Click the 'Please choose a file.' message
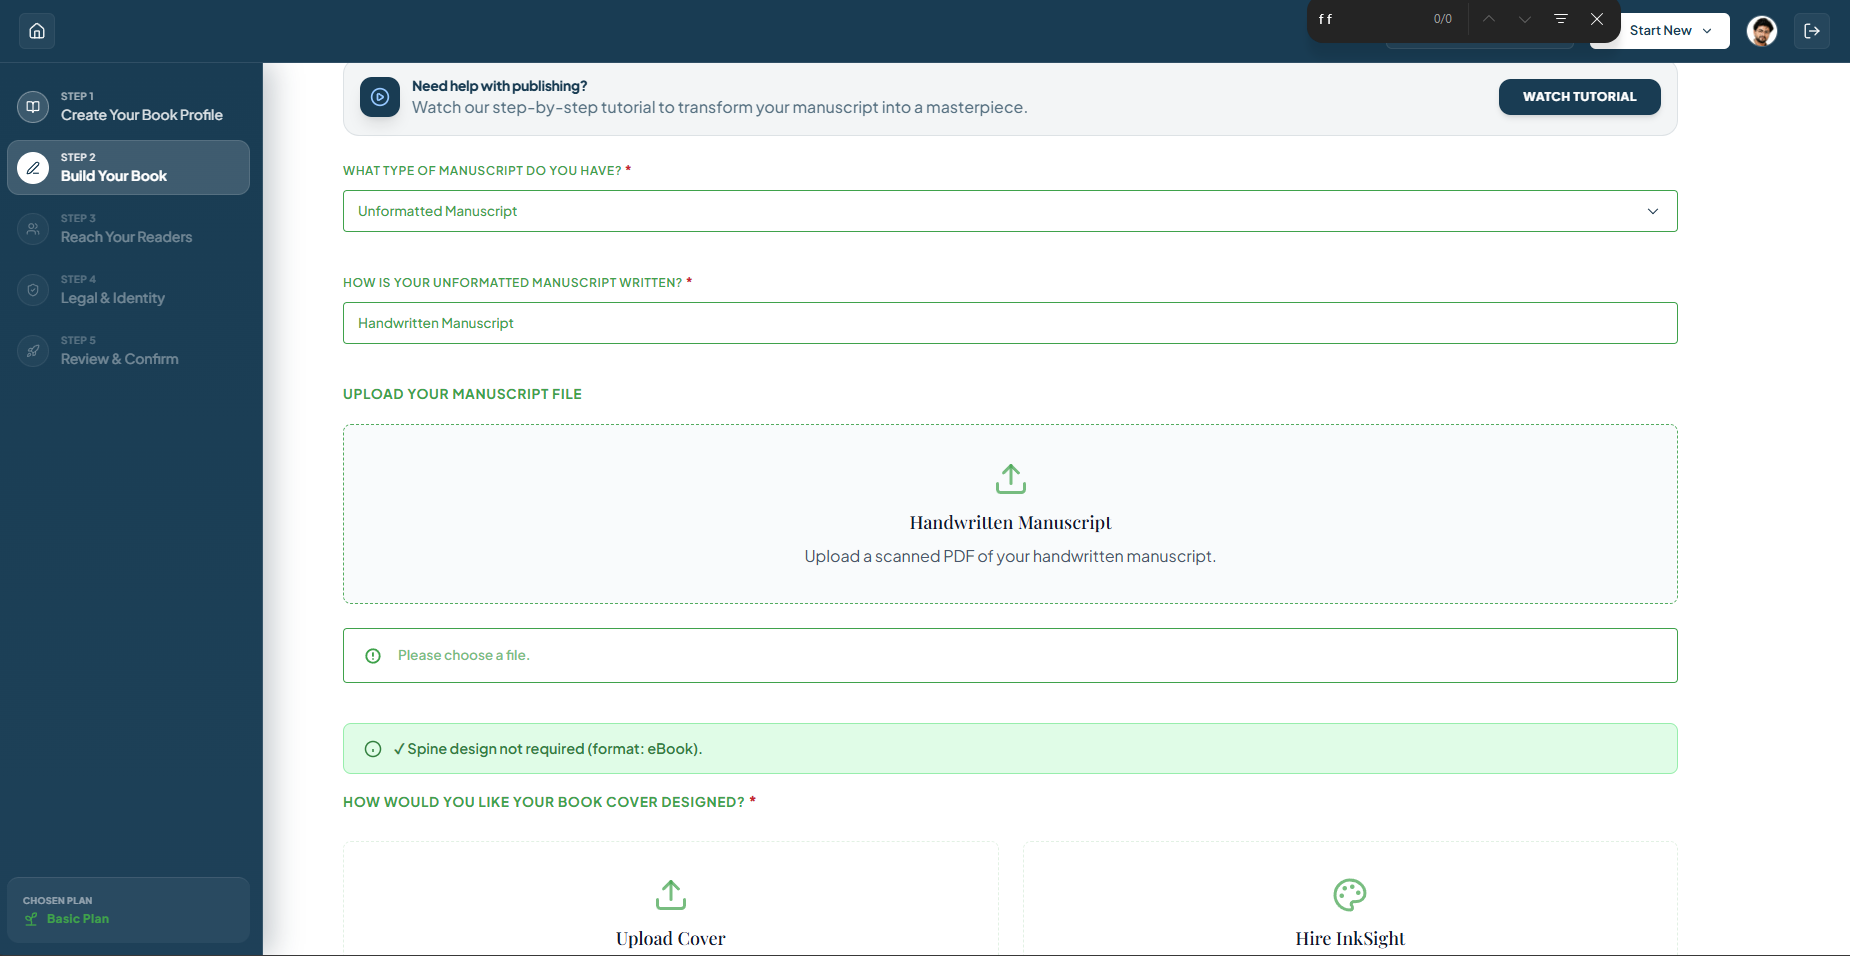 click(464, 655)
